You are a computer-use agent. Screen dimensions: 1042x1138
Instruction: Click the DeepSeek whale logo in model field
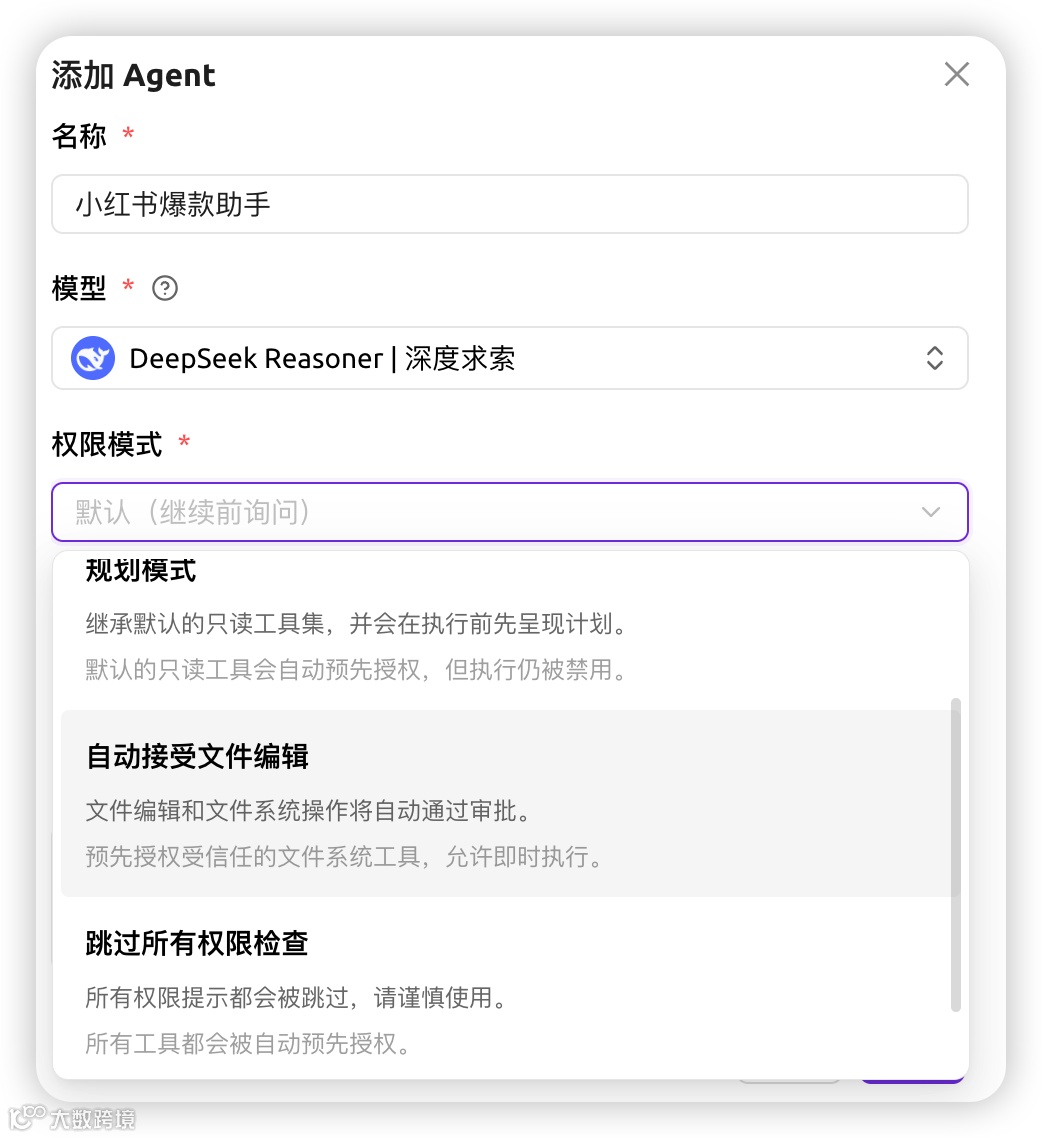coord(92,358)
